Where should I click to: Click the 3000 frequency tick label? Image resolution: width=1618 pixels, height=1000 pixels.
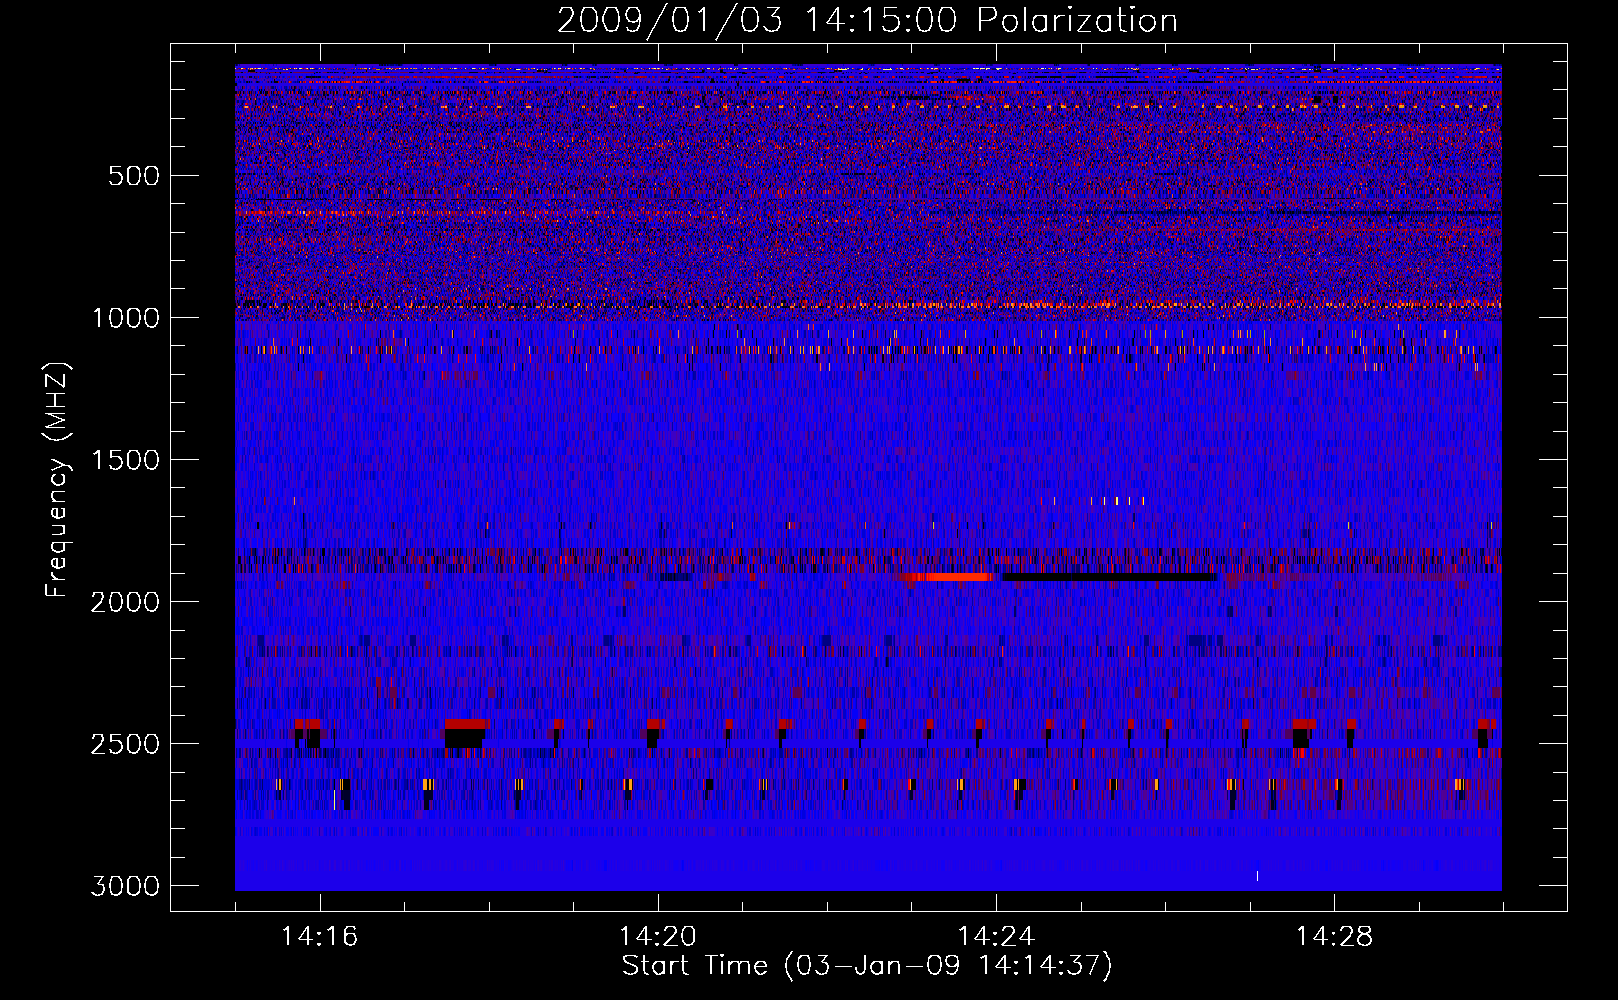[126, 886]
